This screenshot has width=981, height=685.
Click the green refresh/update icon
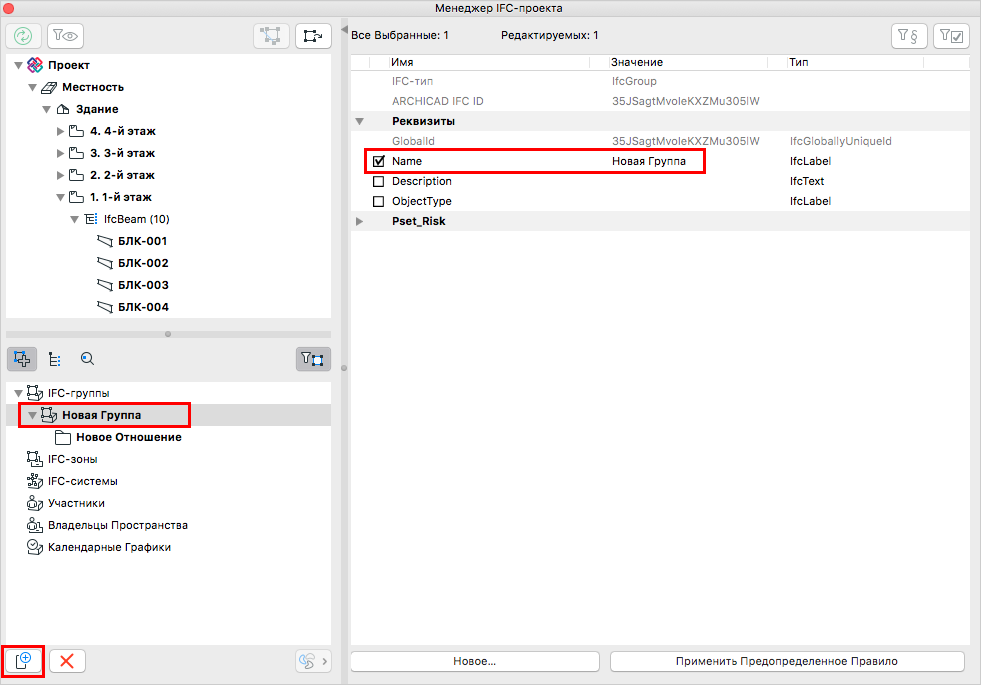[23, 36]
